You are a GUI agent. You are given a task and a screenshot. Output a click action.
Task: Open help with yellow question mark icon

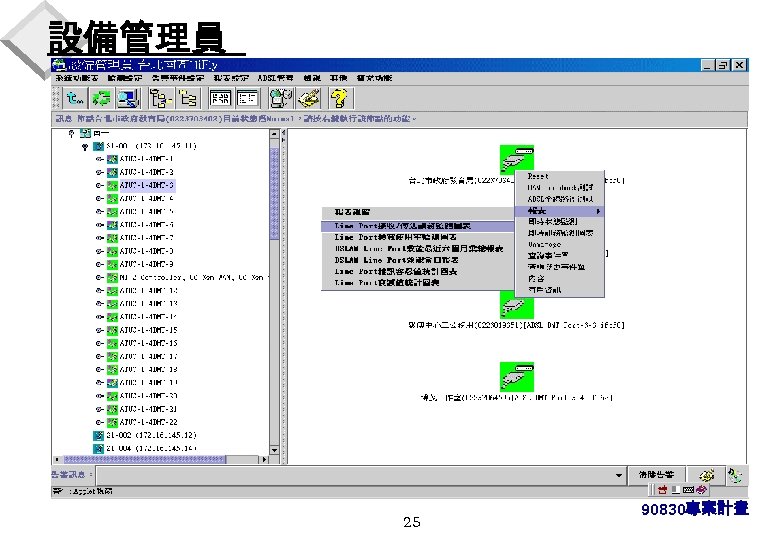point(341,98)
